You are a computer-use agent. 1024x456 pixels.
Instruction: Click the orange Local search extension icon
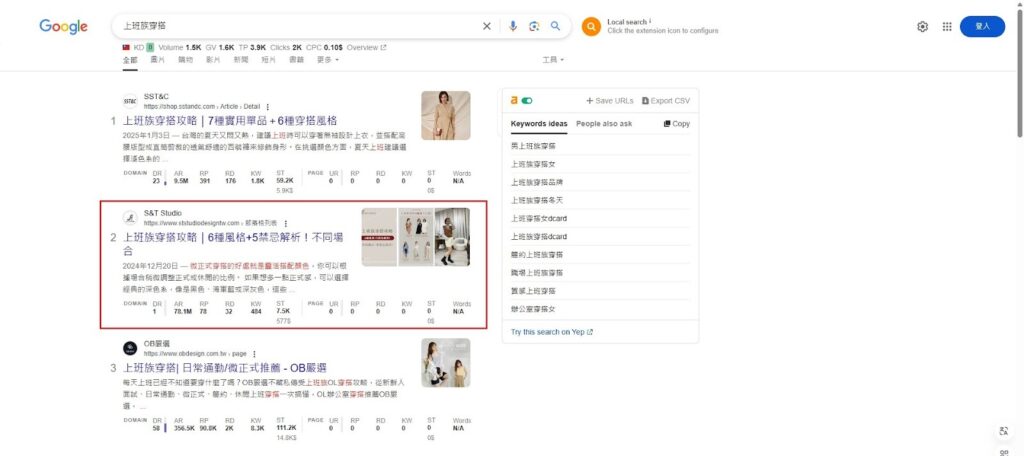[591, 26]
